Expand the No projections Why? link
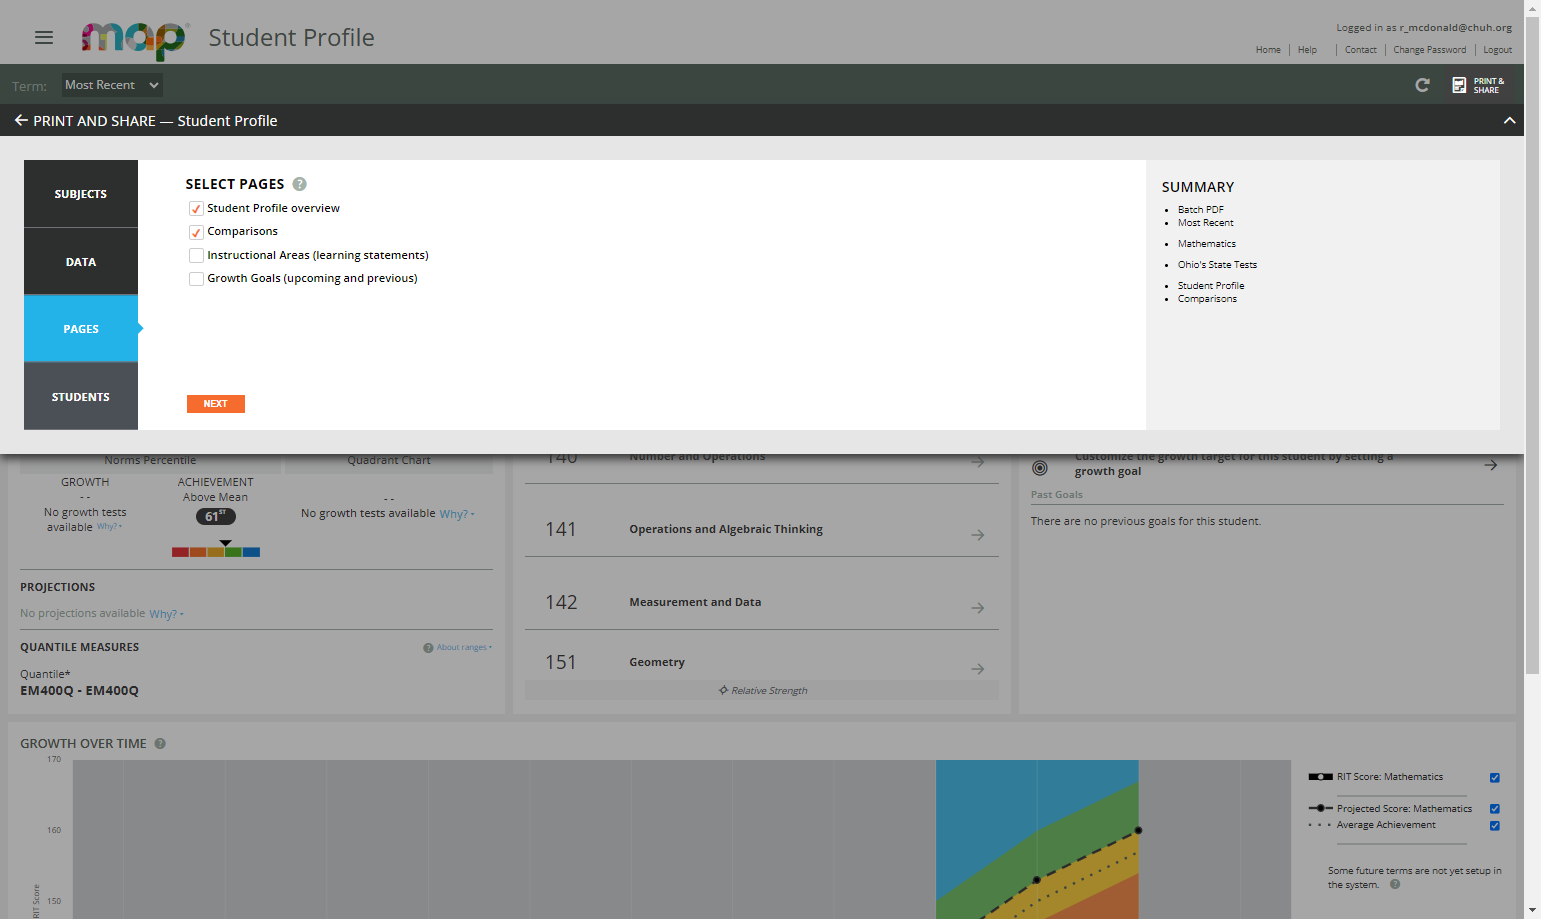Screen dimensions: 1541x919 pos(166,614)
